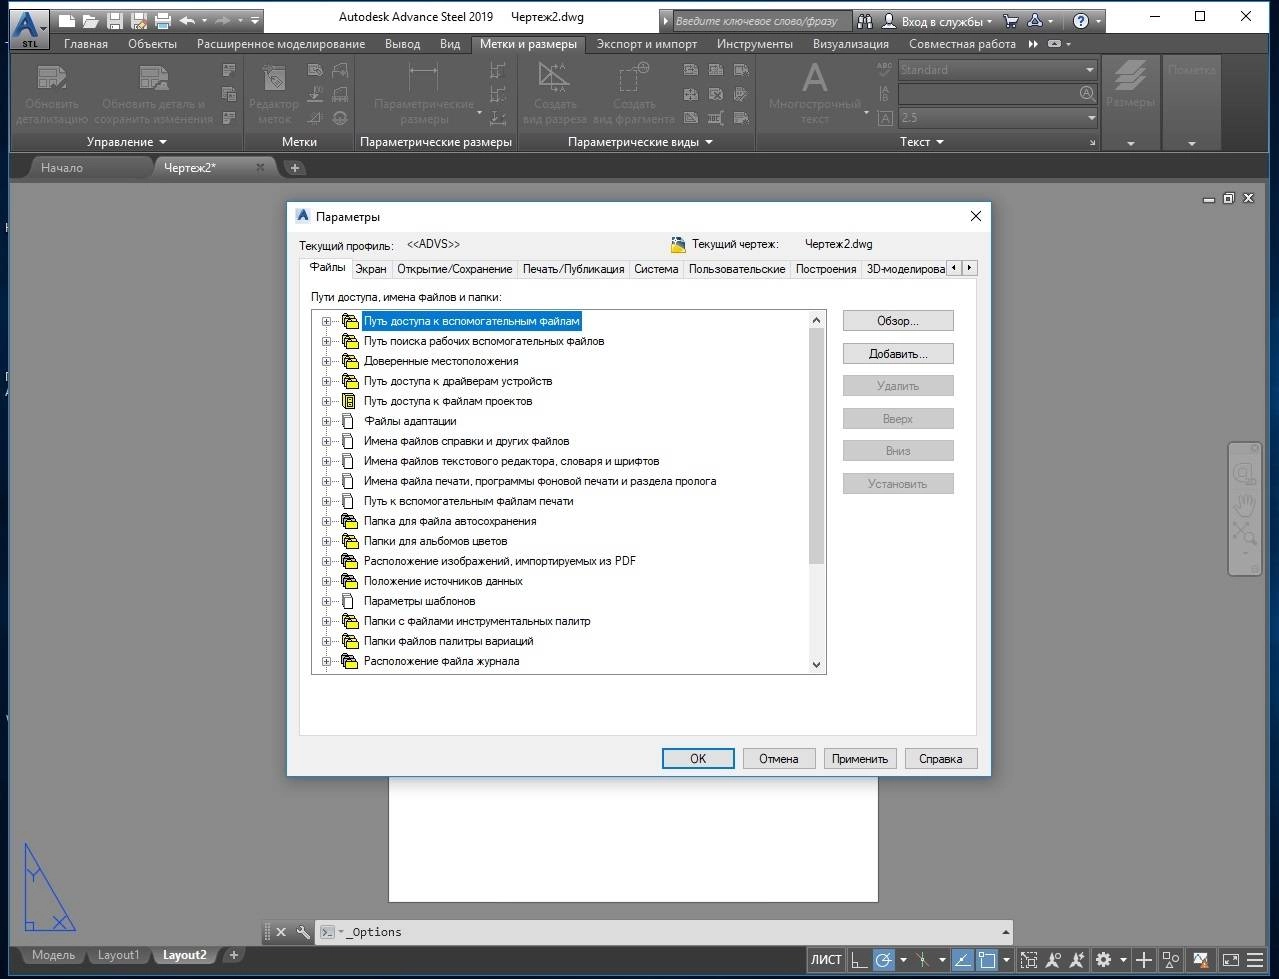Switch to the Открытие/Сохранение tab
Image resolution: width=1279 pixels, height=979 pixels.
pos(455,269)
